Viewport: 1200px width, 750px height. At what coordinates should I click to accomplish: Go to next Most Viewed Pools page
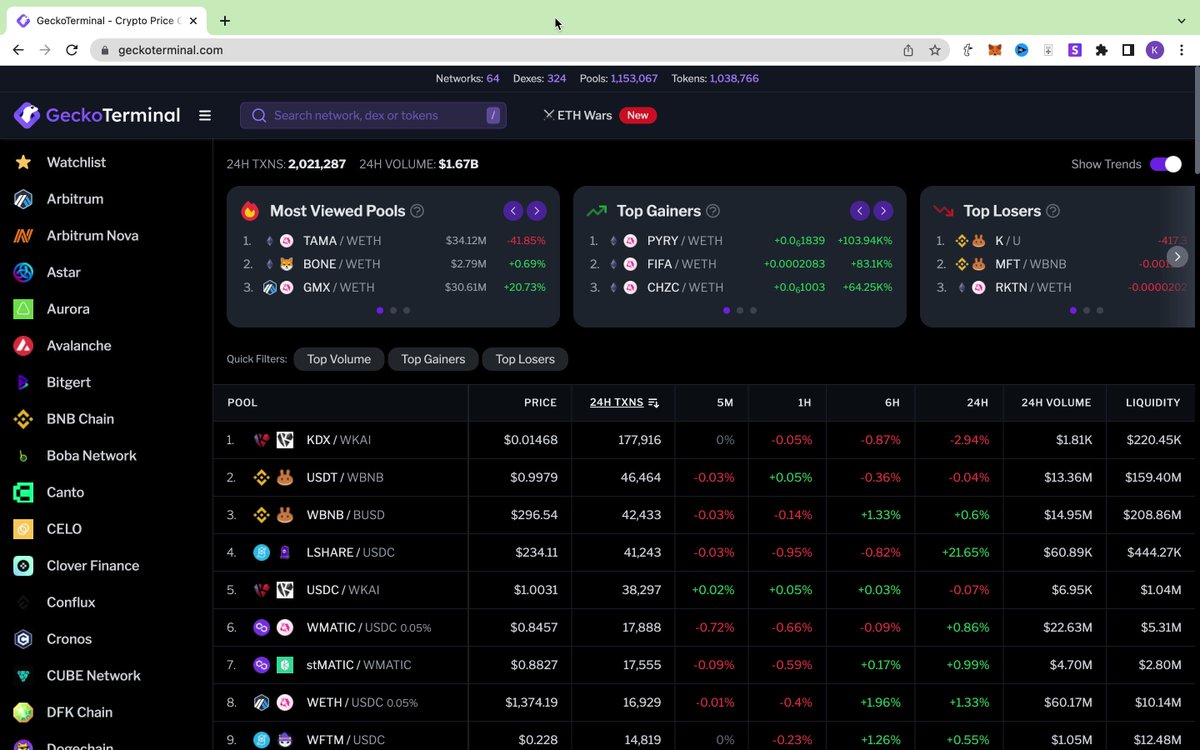click(x=537, y=211)
